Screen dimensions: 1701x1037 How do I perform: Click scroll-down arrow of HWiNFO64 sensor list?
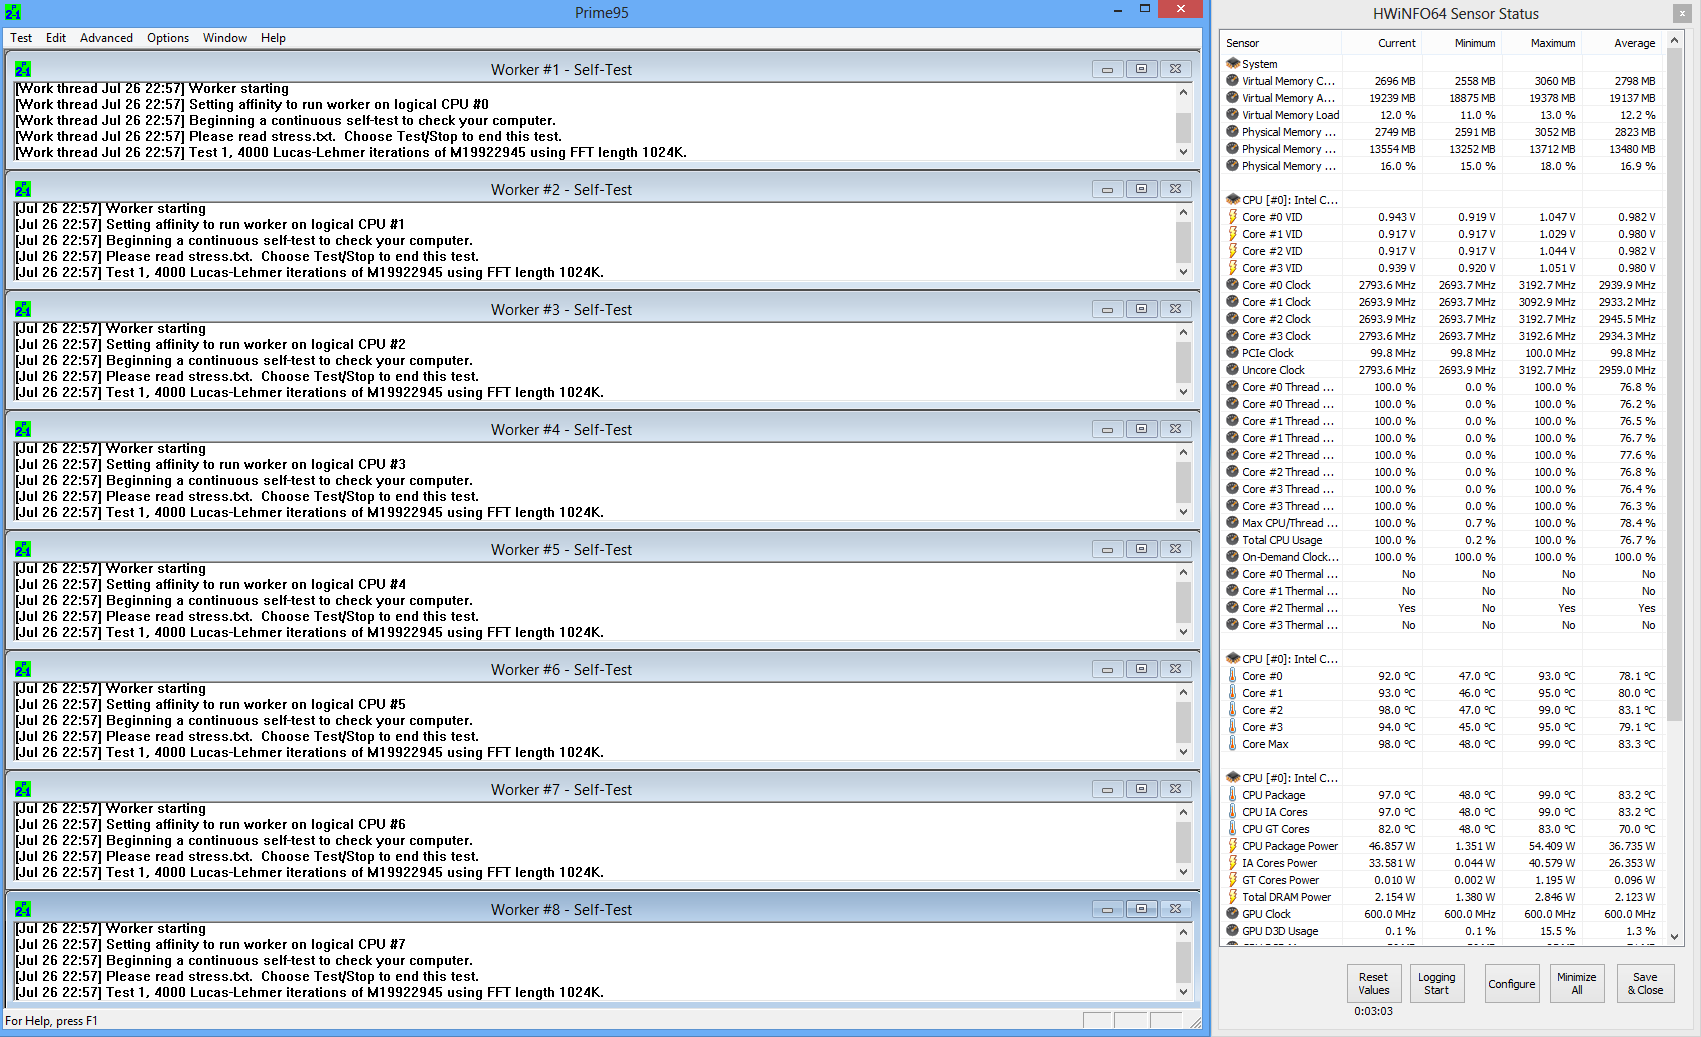1675,937
